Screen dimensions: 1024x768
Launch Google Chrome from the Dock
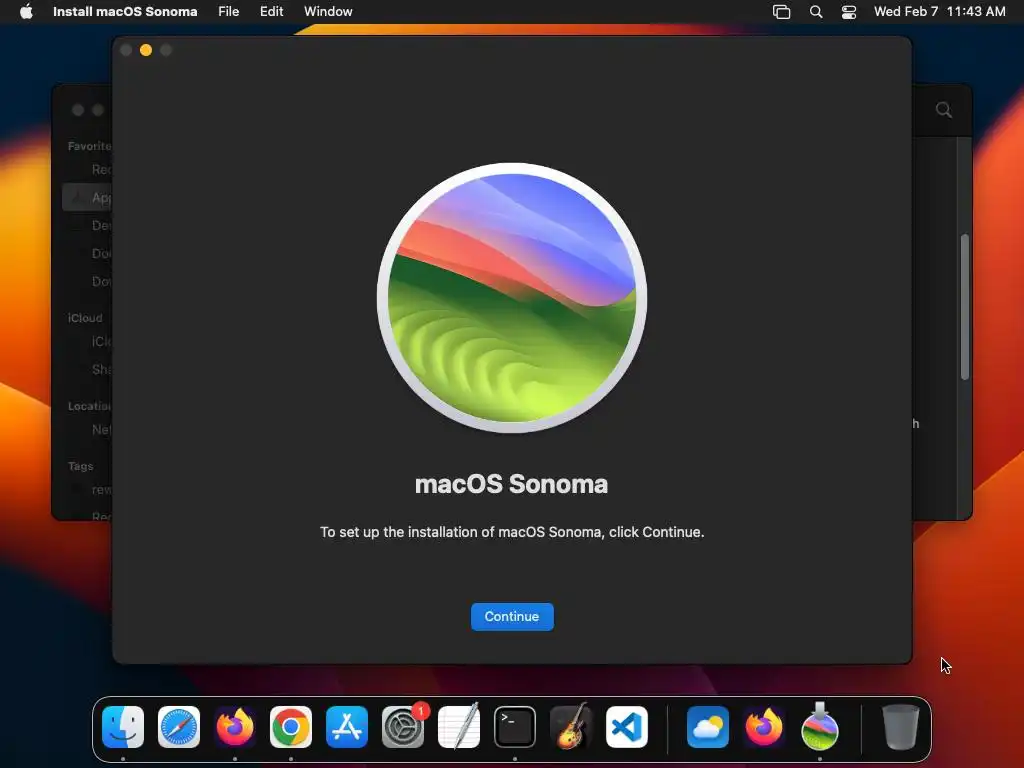(291, 727)
